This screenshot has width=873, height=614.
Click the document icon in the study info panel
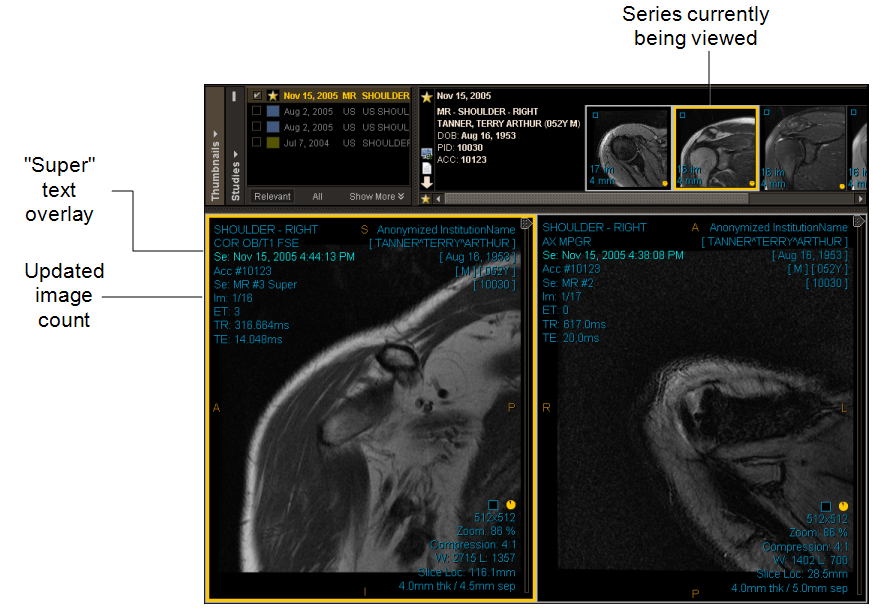coord(427,168)
